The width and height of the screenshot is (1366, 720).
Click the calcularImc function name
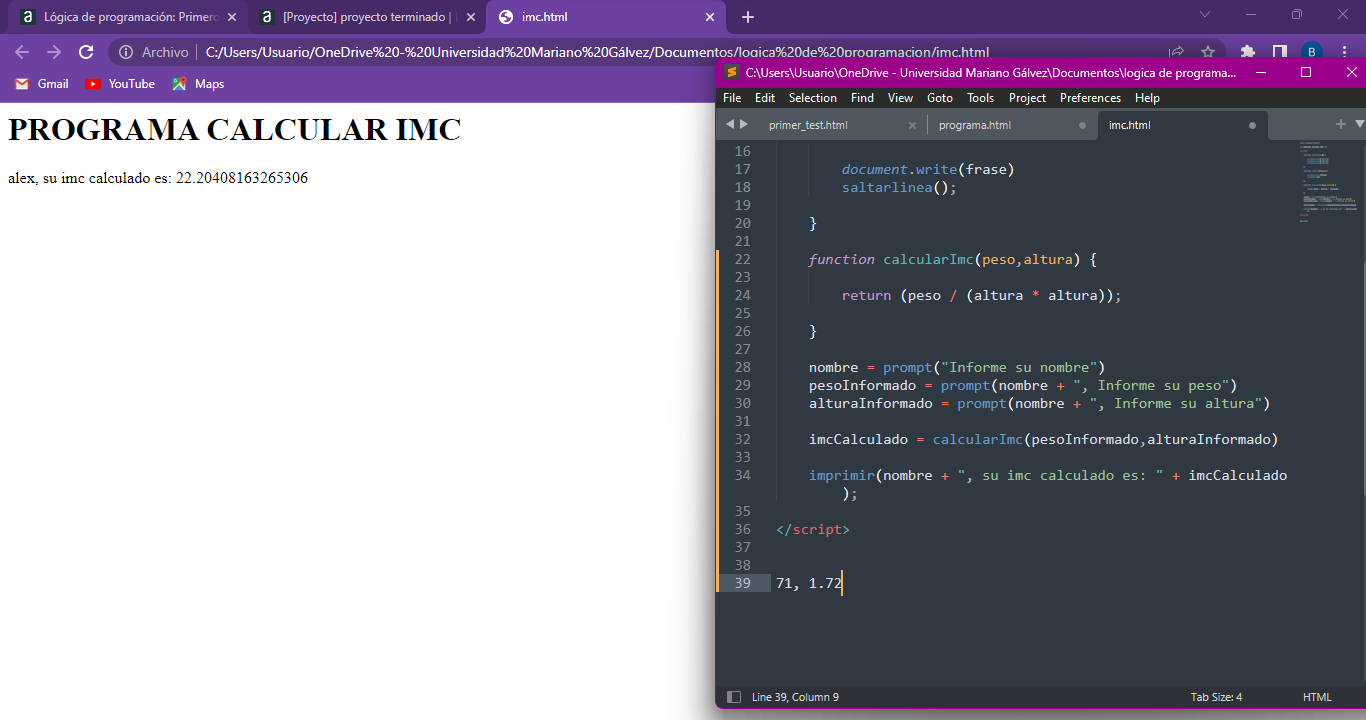928,259
